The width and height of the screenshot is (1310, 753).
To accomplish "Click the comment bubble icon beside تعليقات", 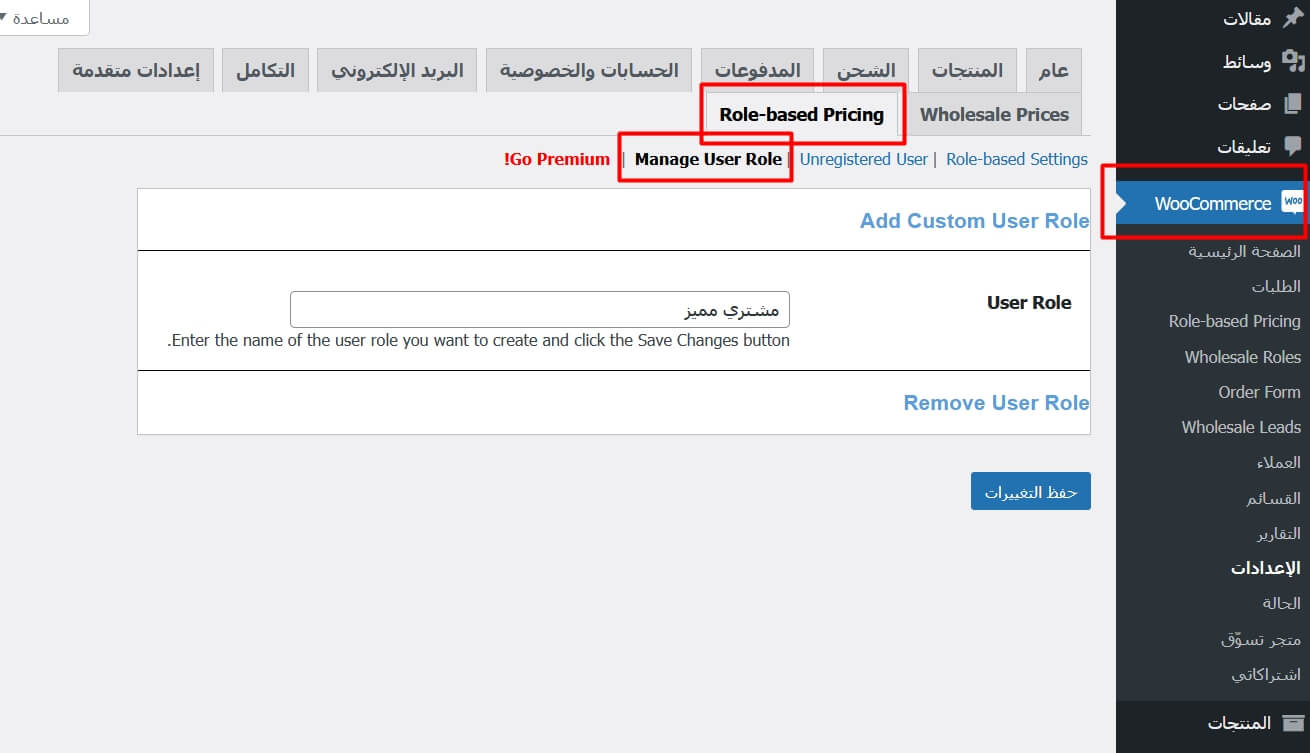I will pyautogui.click(x=1293, y=146).
